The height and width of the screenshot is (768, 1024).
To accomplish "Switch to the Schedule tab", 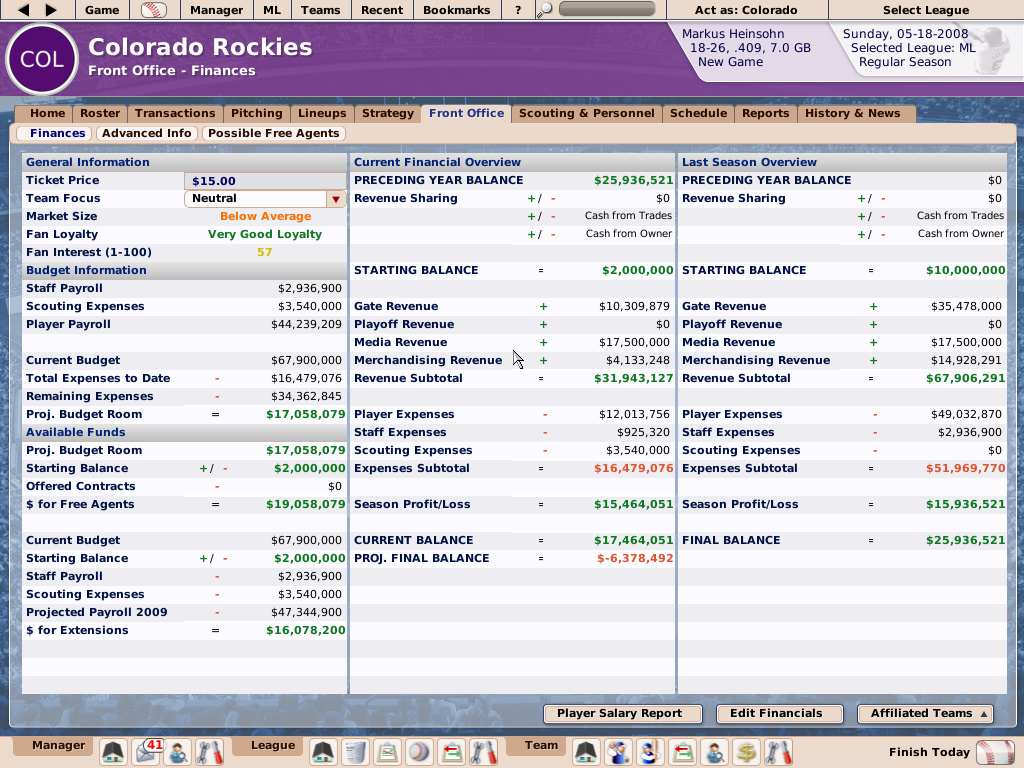I will point(698,113).
